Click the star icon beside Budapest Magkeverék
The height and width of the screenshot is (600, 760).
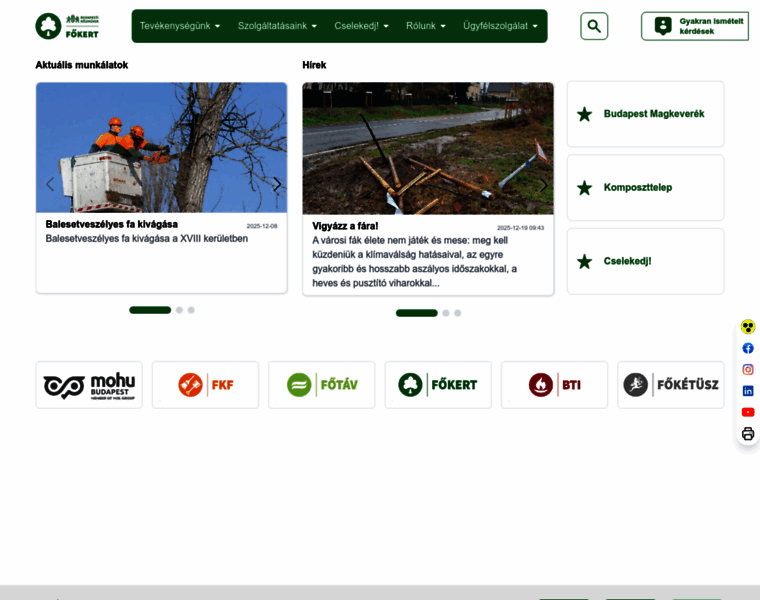pyautogui.click(x=585, y=114)
